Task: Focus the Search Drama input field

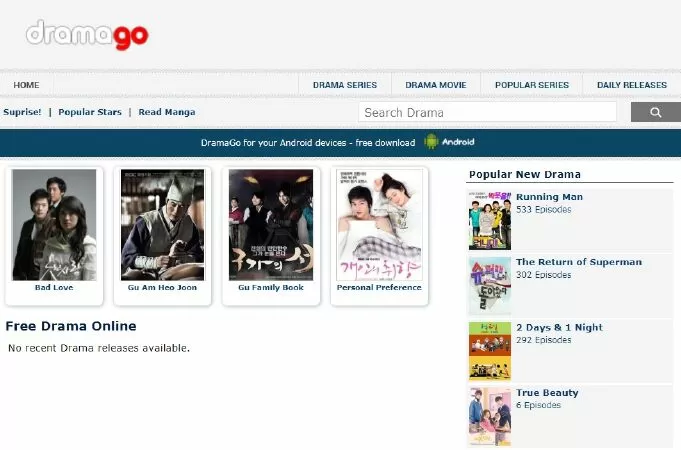Action: (x=487, y=112)
